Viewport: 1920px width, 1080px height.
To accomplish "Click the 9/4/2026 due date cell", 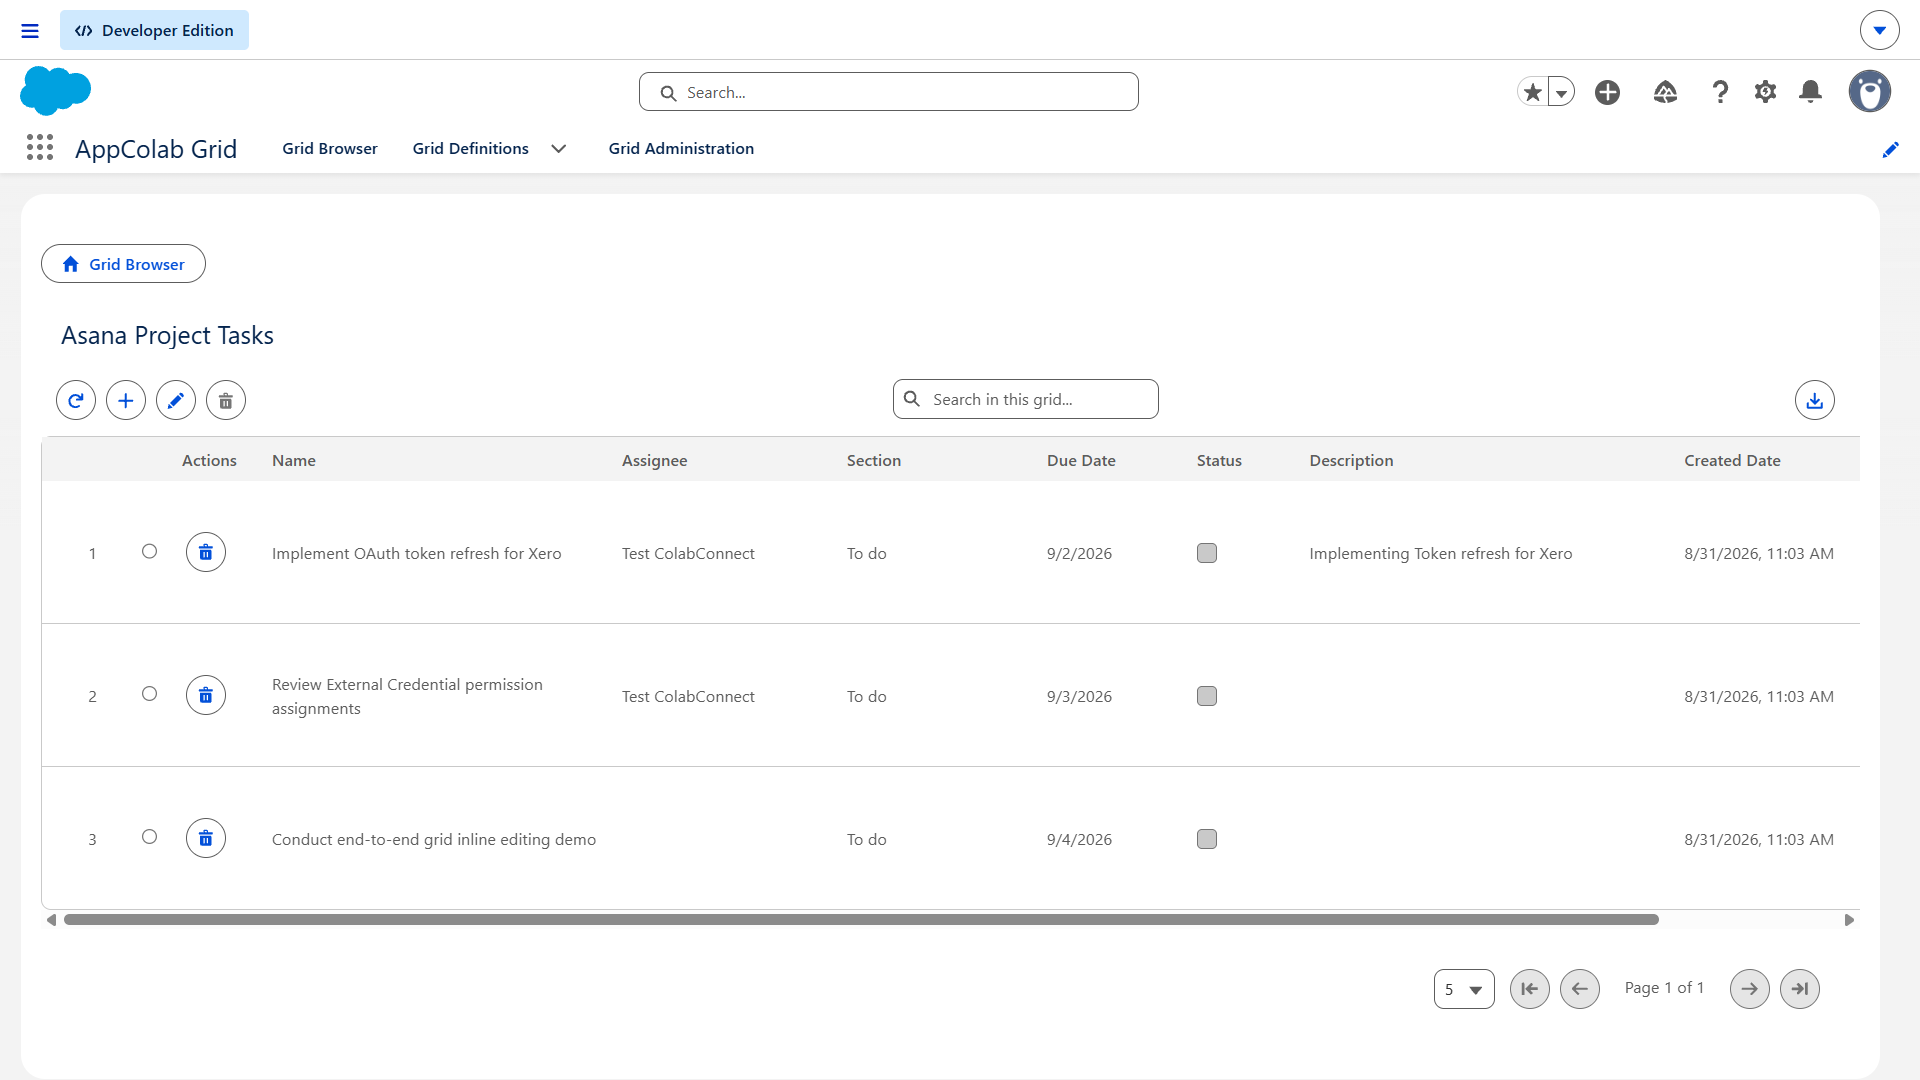I will pos(1079,839).
